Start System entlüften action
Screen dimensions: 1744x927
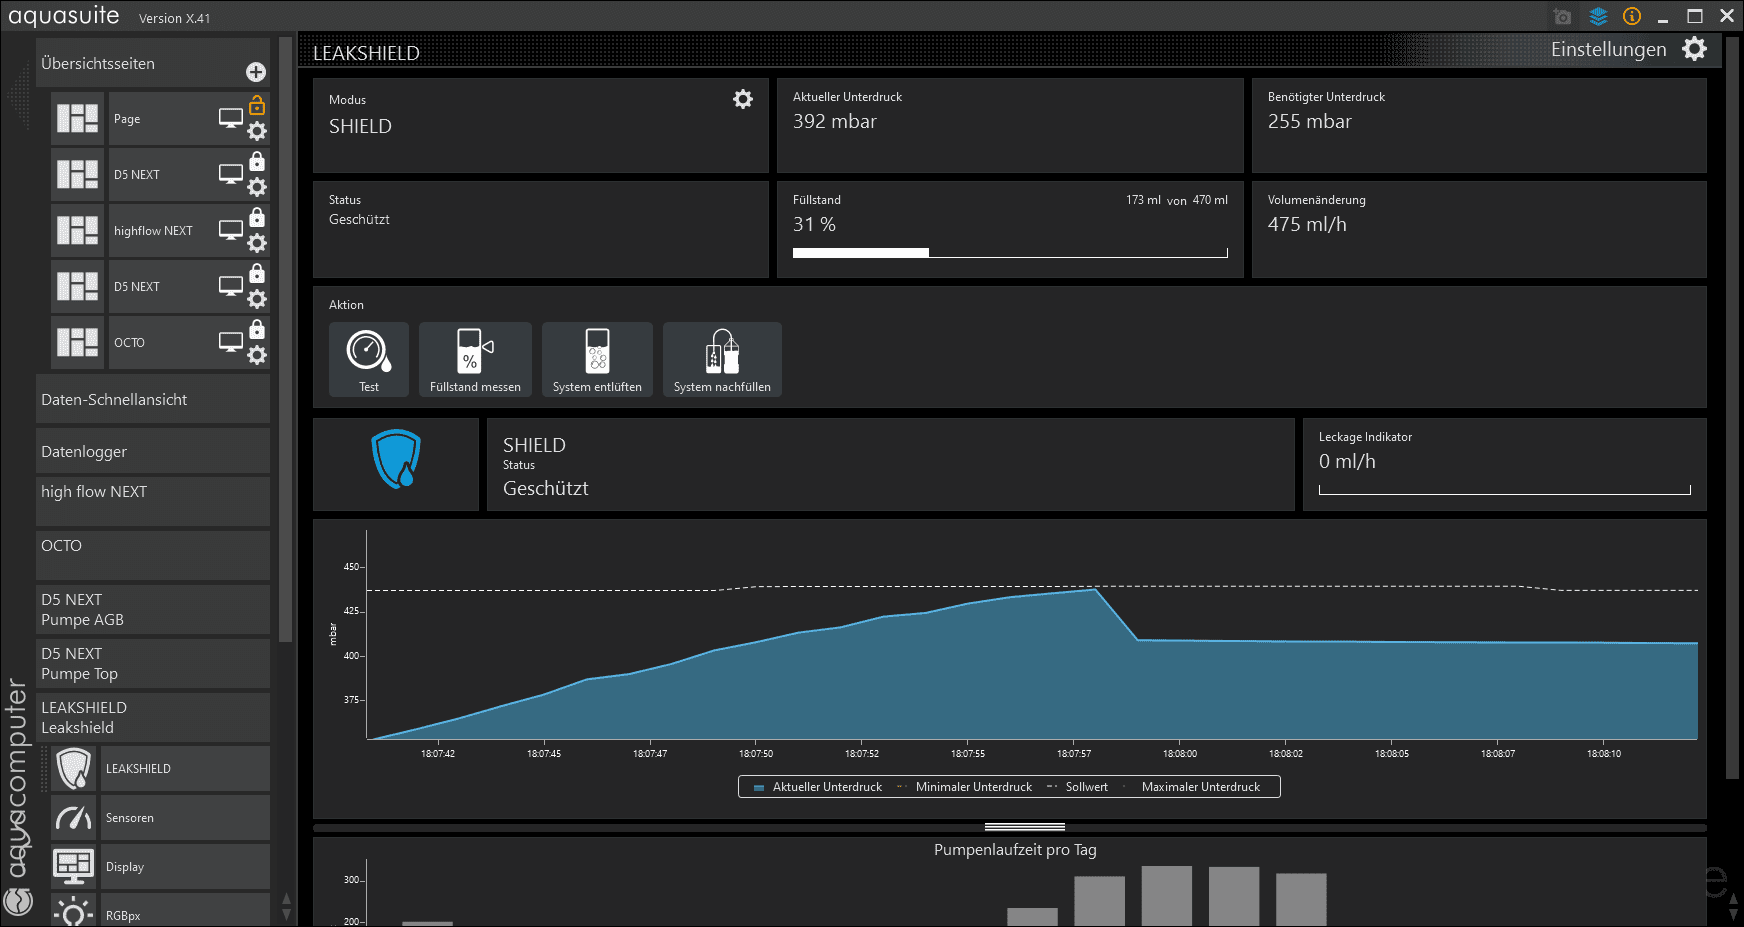click(x=597, y=360)
